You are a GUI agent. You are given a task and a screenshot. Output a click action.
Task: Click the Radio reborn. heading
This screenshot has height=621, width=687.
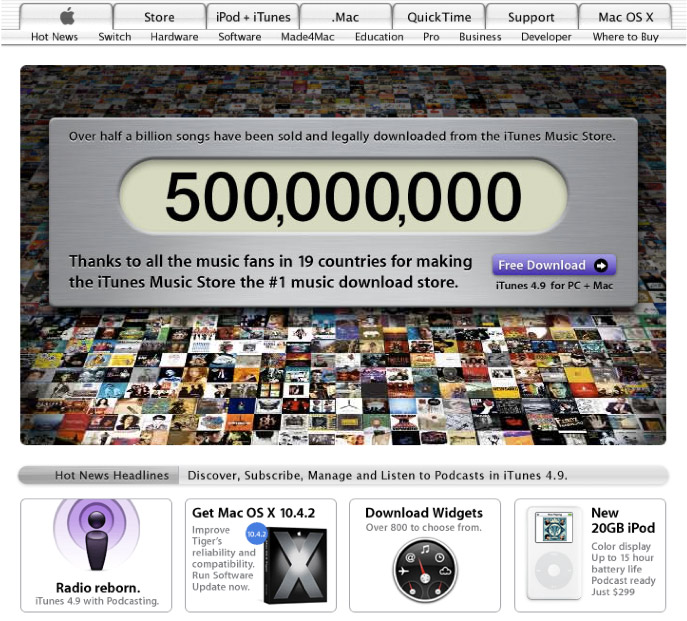[98, 588]
